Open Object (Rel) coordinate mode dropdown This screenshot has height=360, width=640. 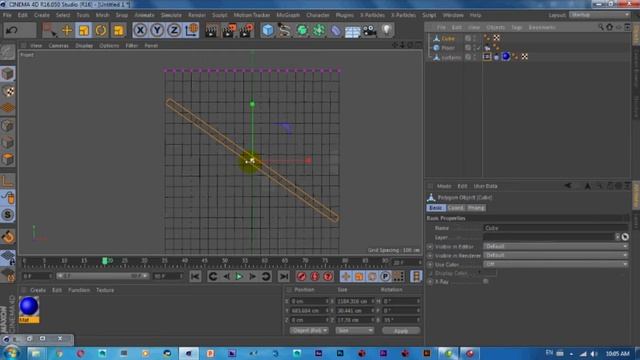(309, 330)
